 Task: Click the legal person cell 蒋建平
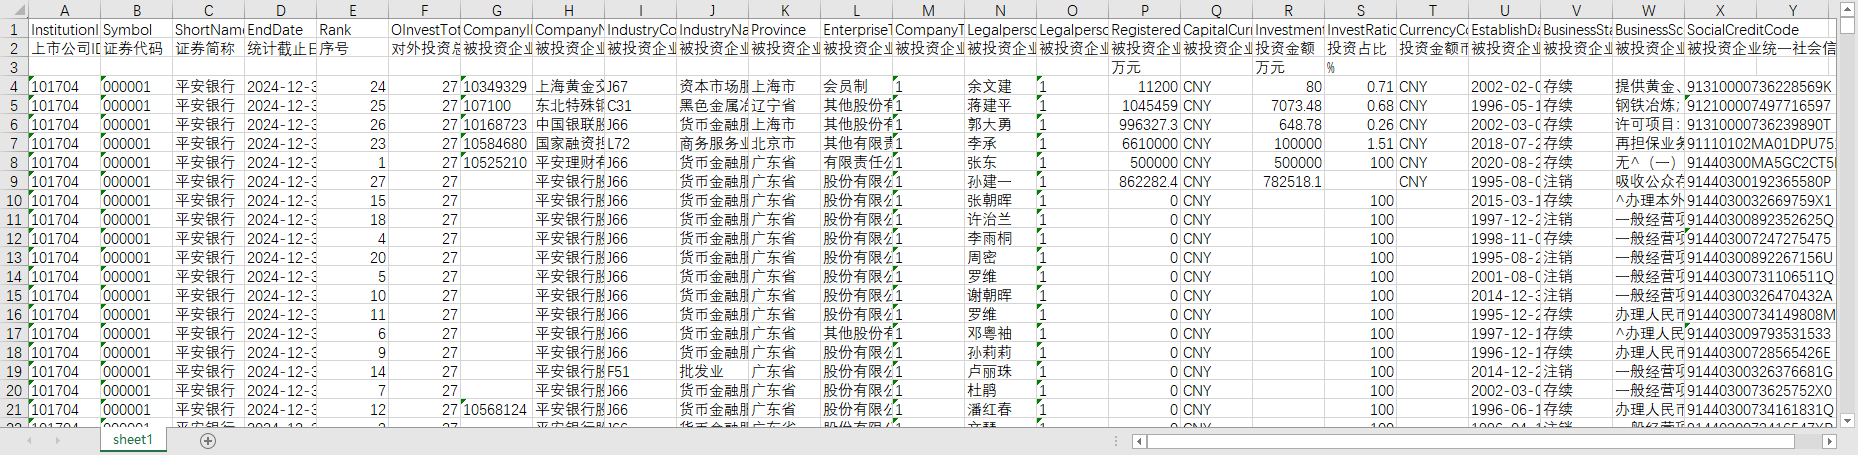[x=1000, y=106]
